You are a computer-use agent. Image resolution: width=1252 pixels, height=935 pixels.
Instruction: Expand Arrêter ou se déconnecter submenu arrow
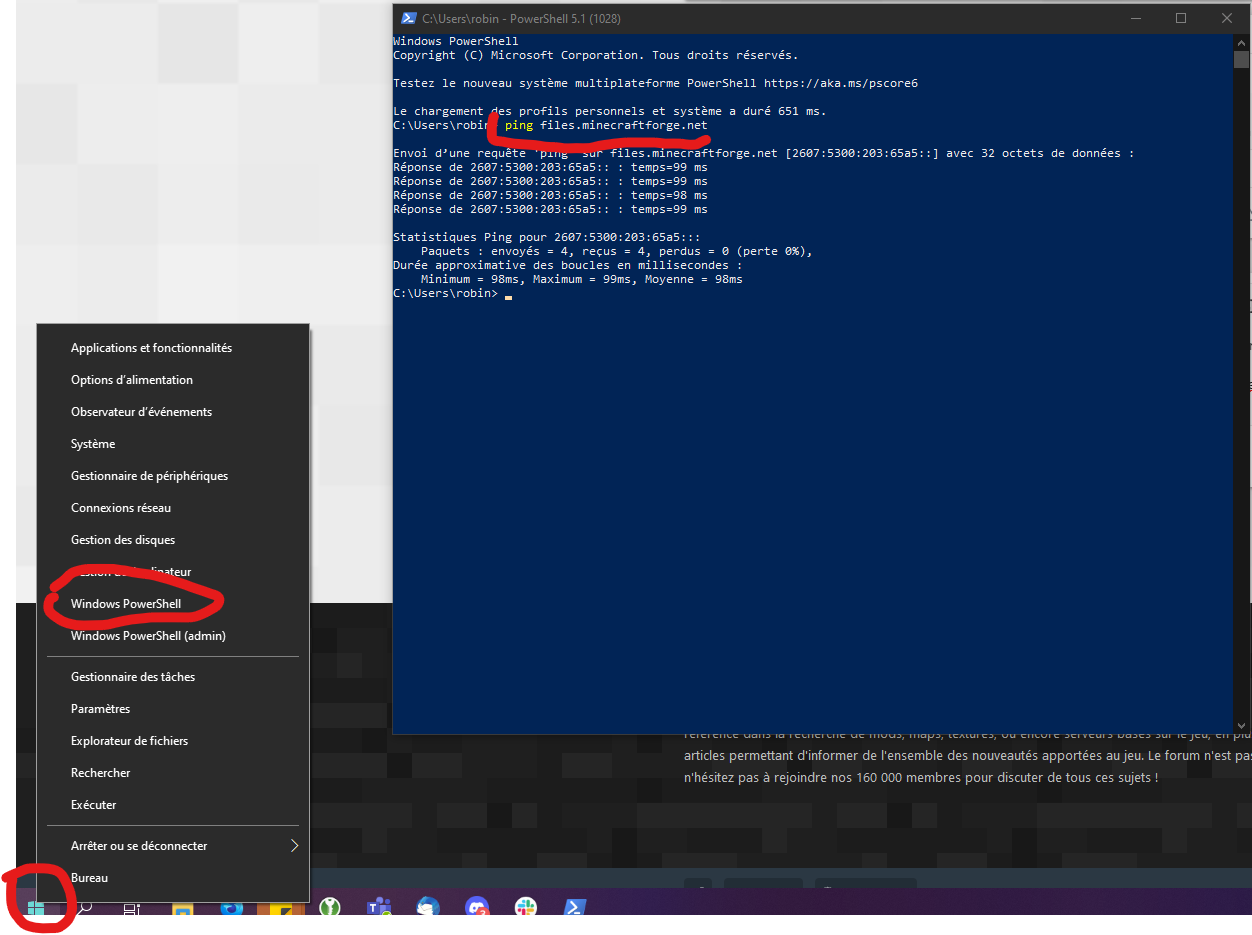click(x=294, y=846)
